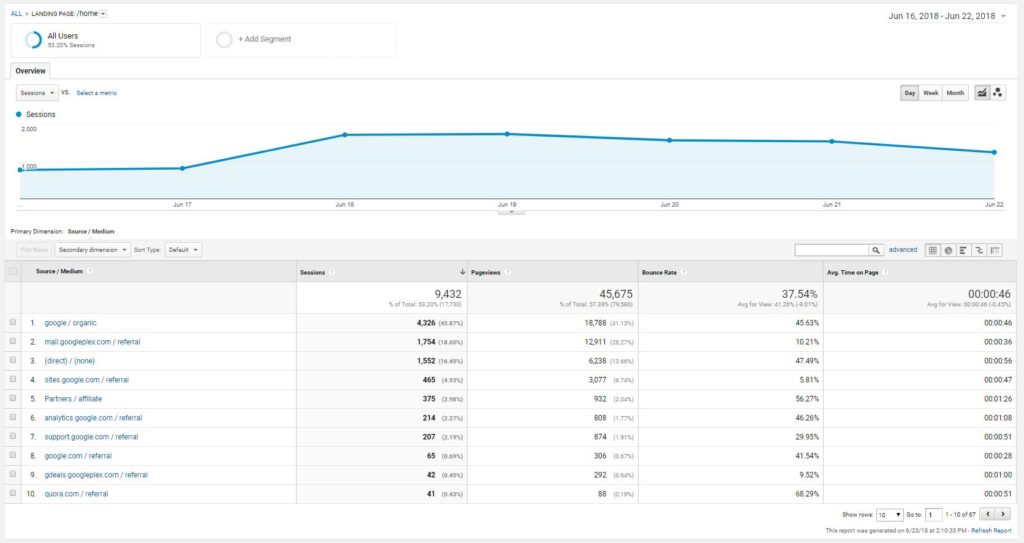The image size is (1024, 543).
Task: Switch chart granularity to Week
Action: tap(931, 93)
